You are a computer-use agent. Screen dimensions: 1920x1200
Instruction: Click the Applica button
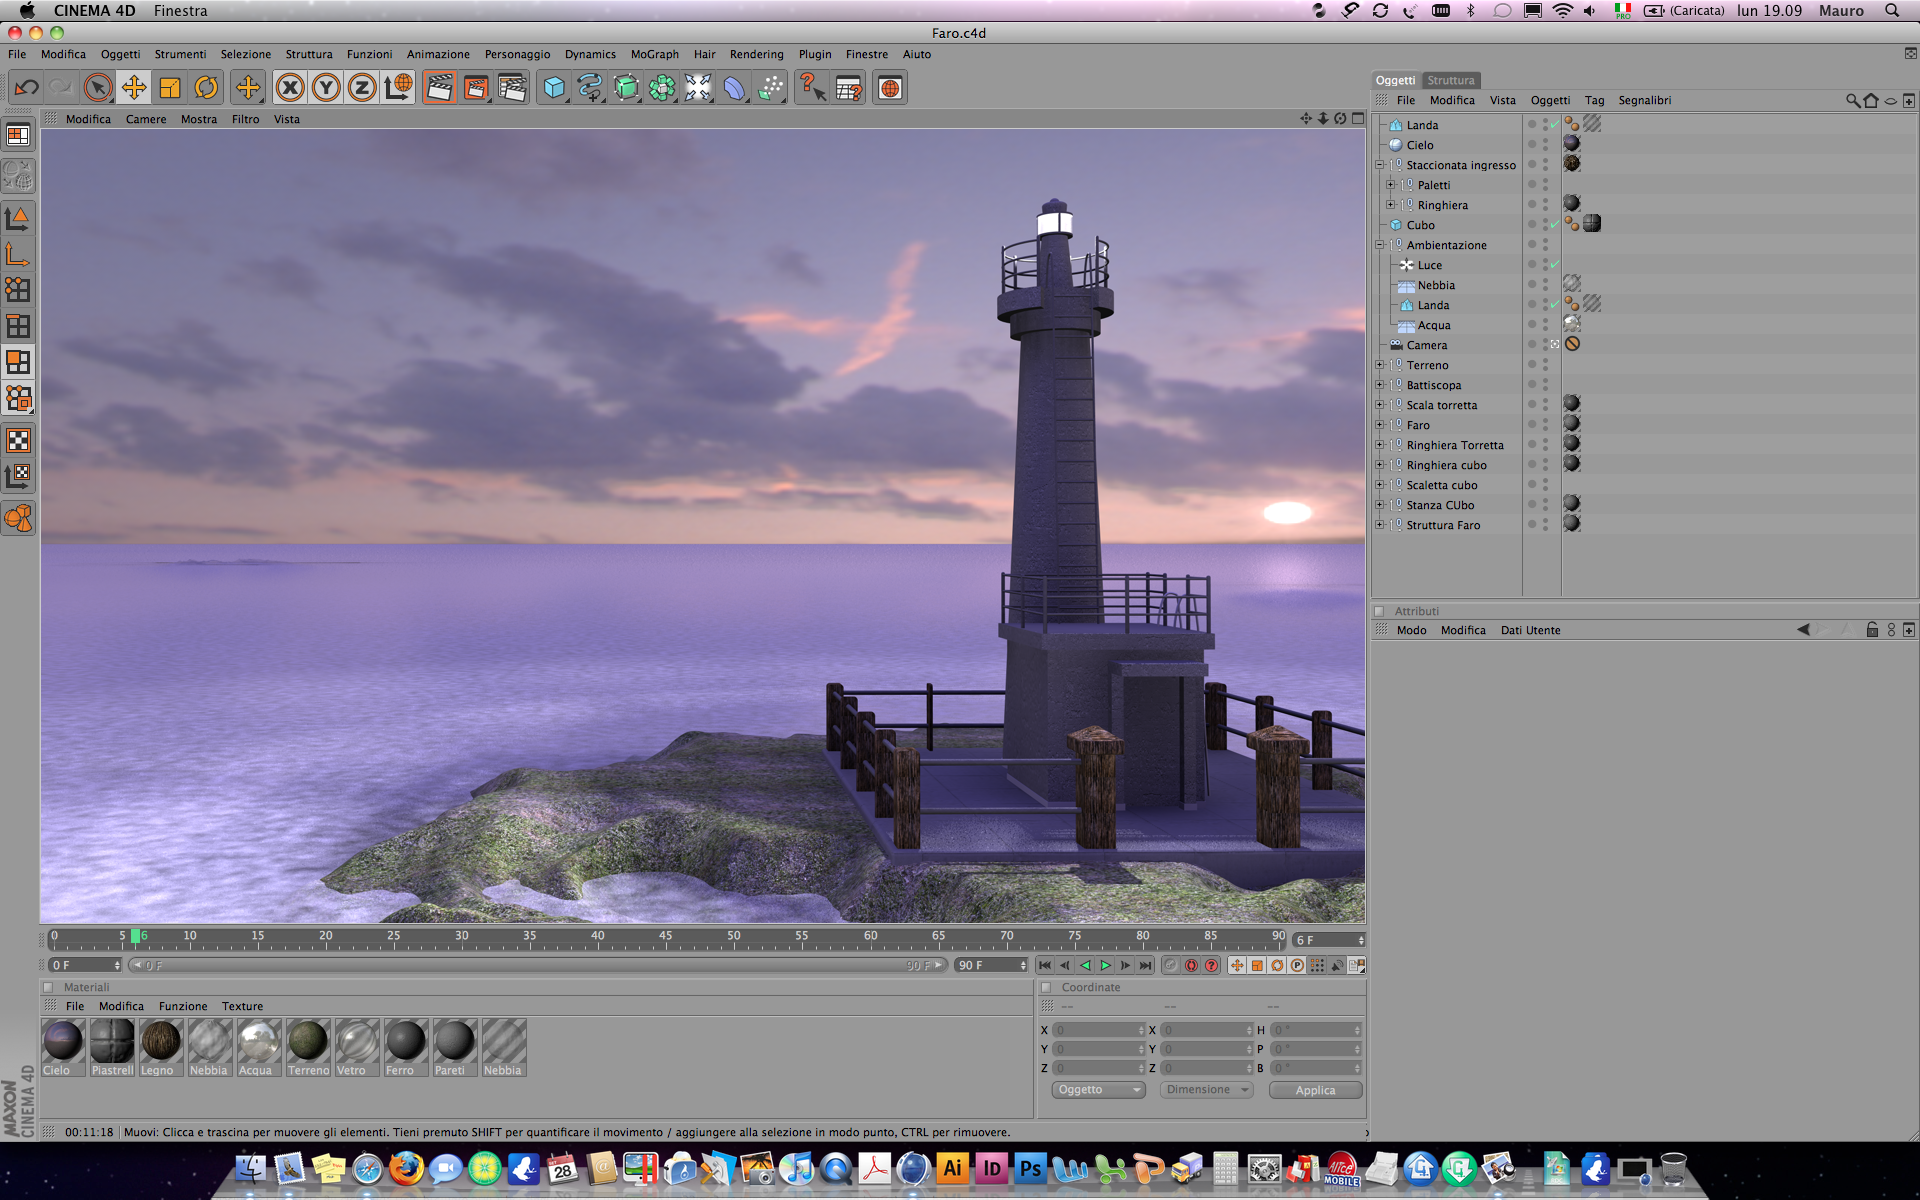[x=1315, y=1090]
